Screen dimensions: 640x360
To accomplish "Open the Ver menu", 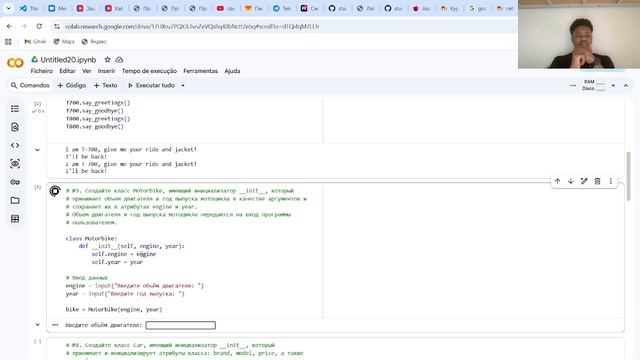I will coord(87,71).
